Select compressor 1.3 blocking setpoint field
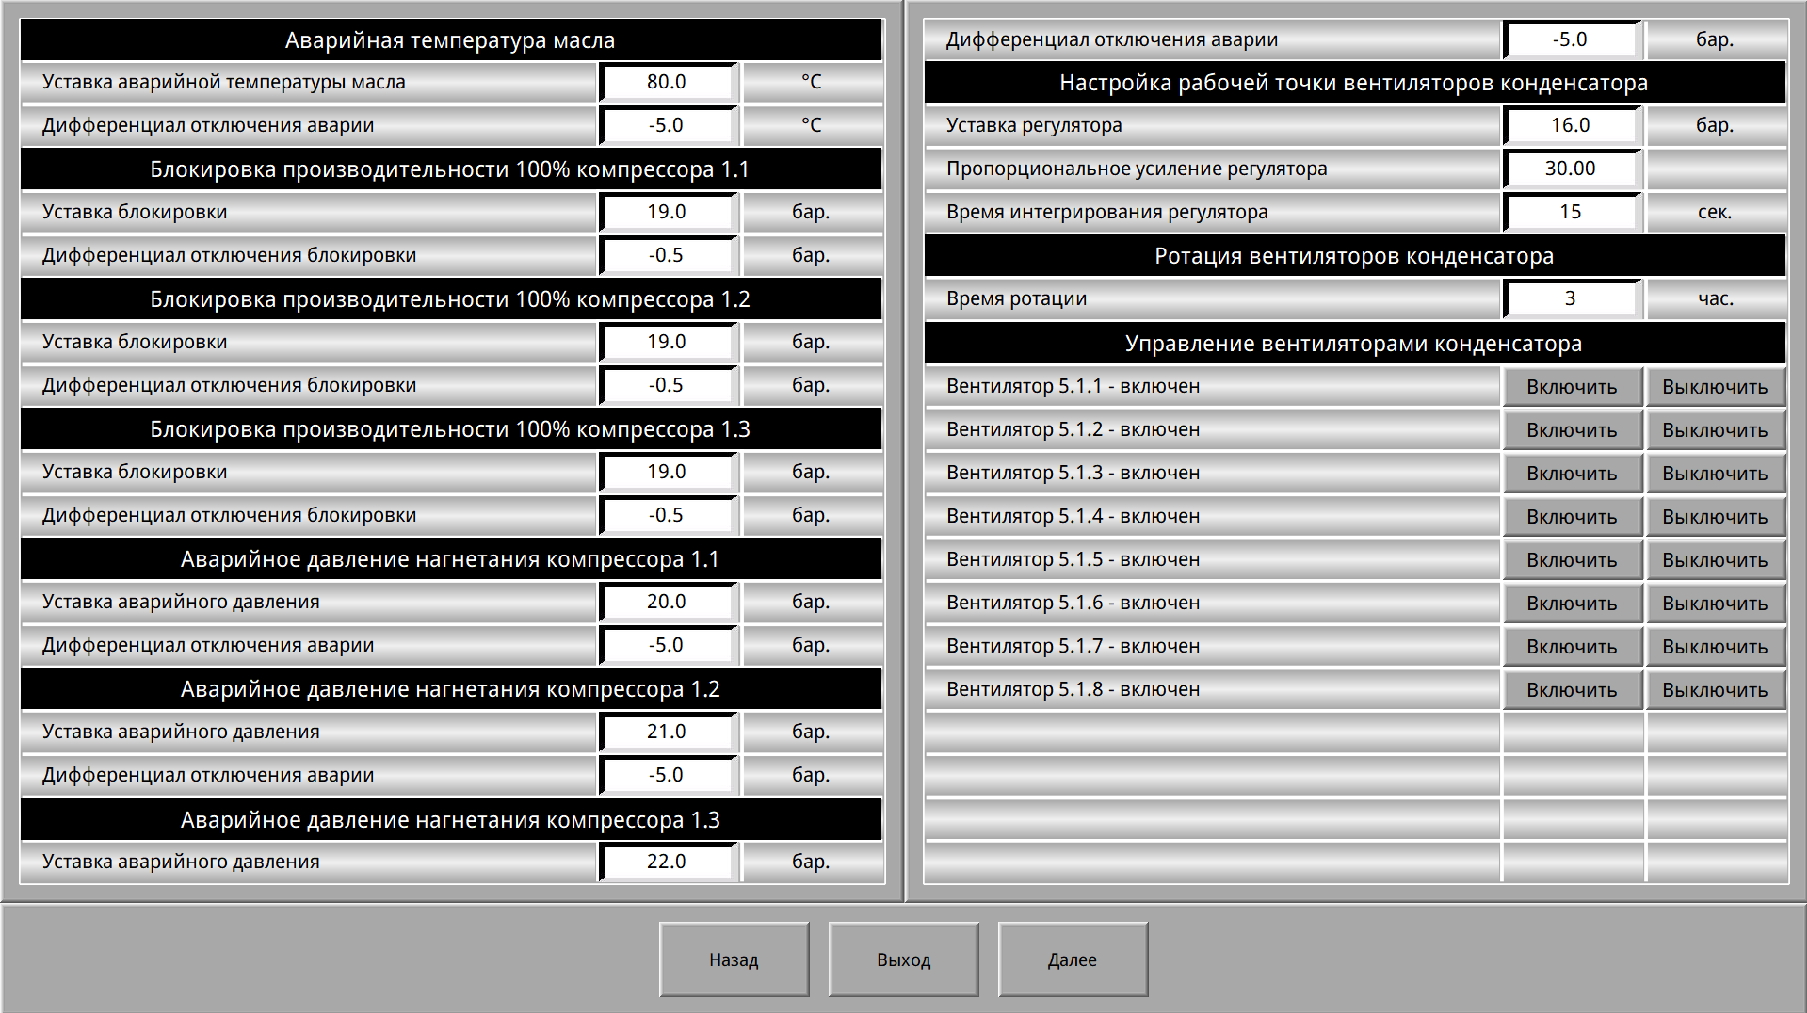Viewport: 1807px width, 1013px height. point(667,472)
